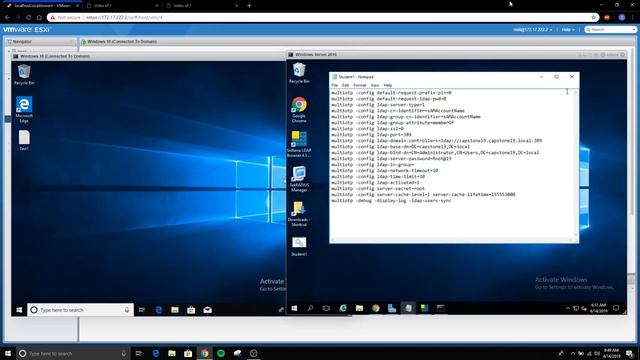Open Microsoft Store from host taskbar
The height and width of the screenshot is (360, 640).
pos(188,353)
